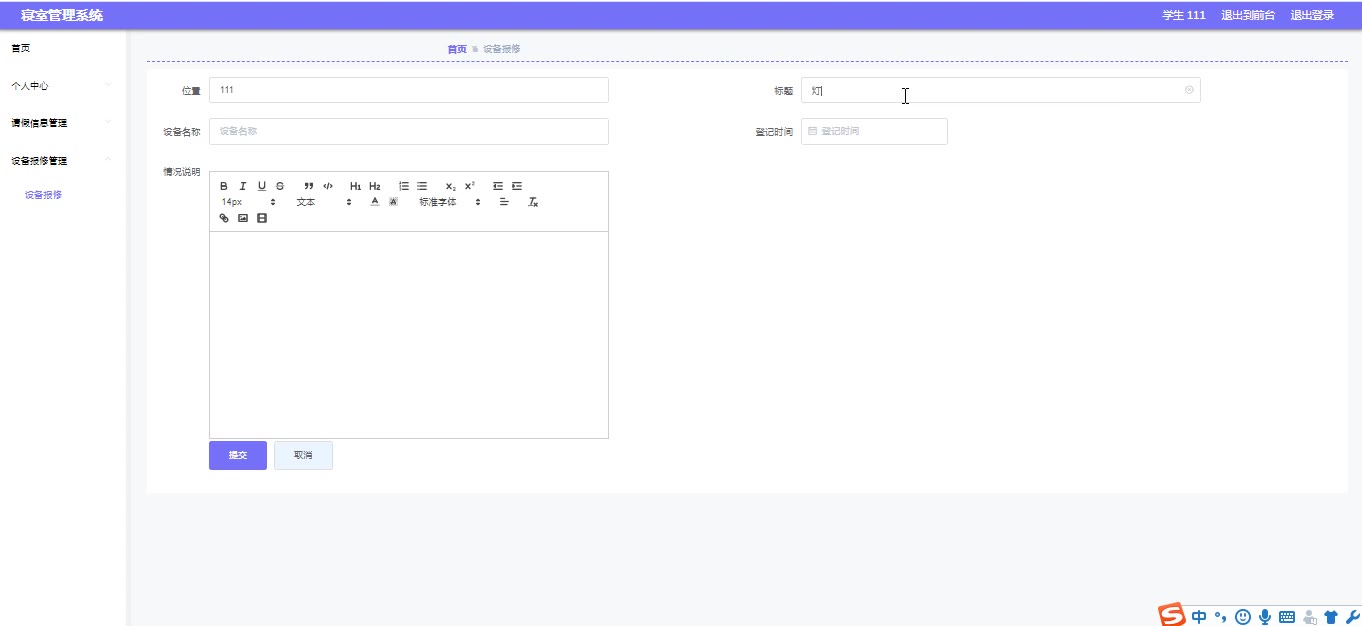Focus the 标题 input field

(1001, 90)
